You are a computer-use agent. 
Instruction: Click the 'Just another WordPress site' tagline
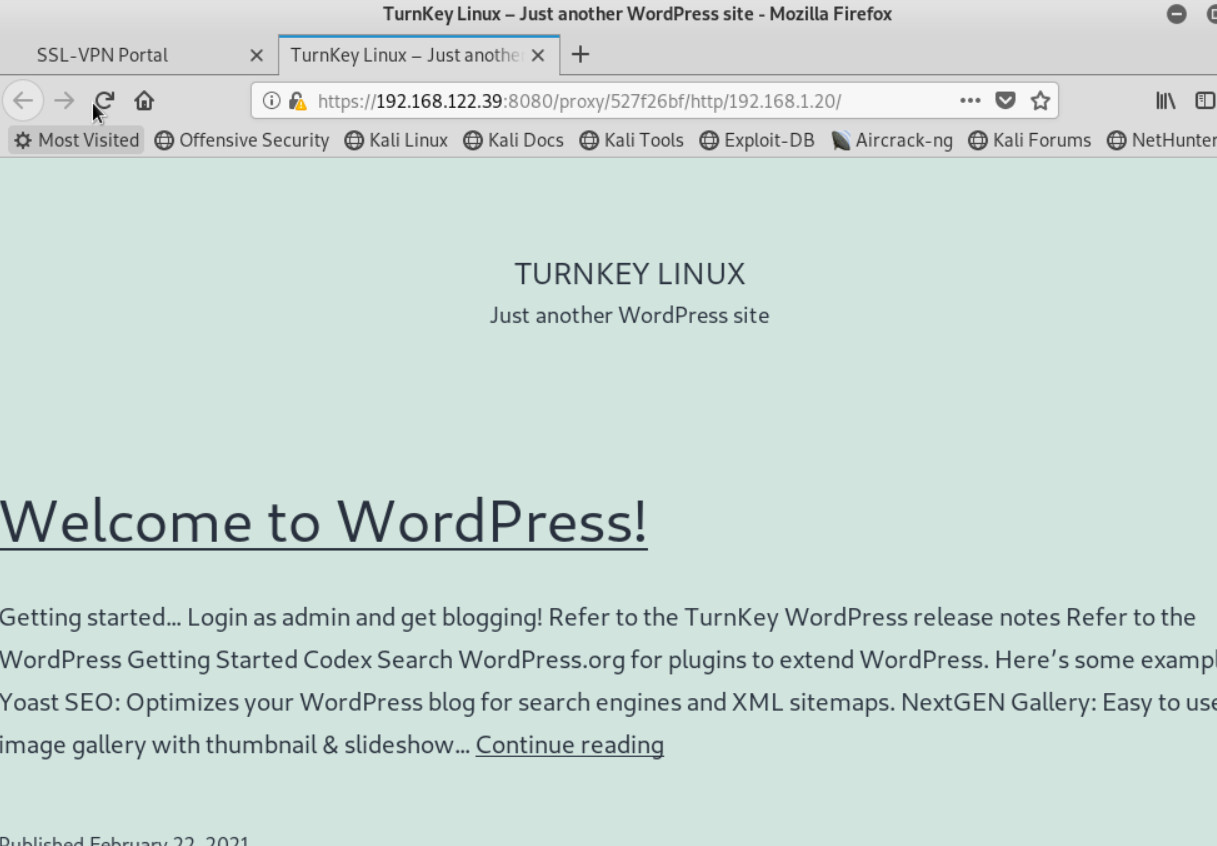click(630, 315)
